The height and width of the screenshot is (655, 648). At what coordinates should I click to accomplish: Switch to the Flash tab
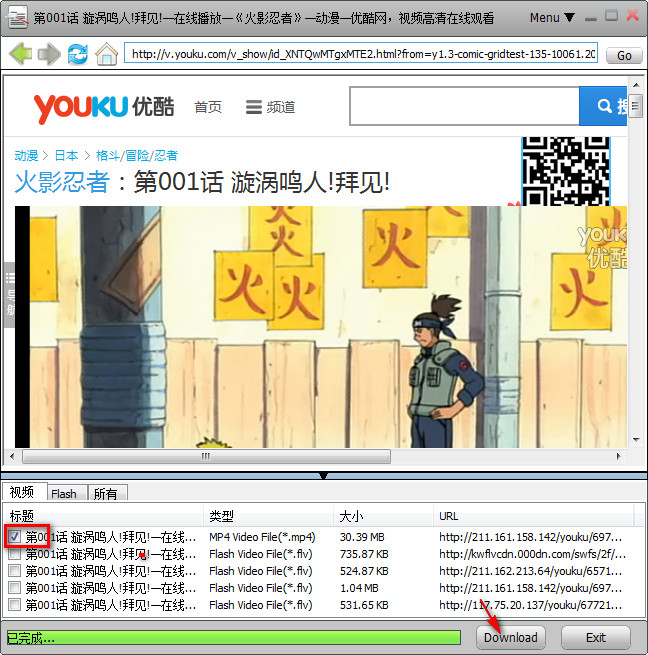[64, 493]
